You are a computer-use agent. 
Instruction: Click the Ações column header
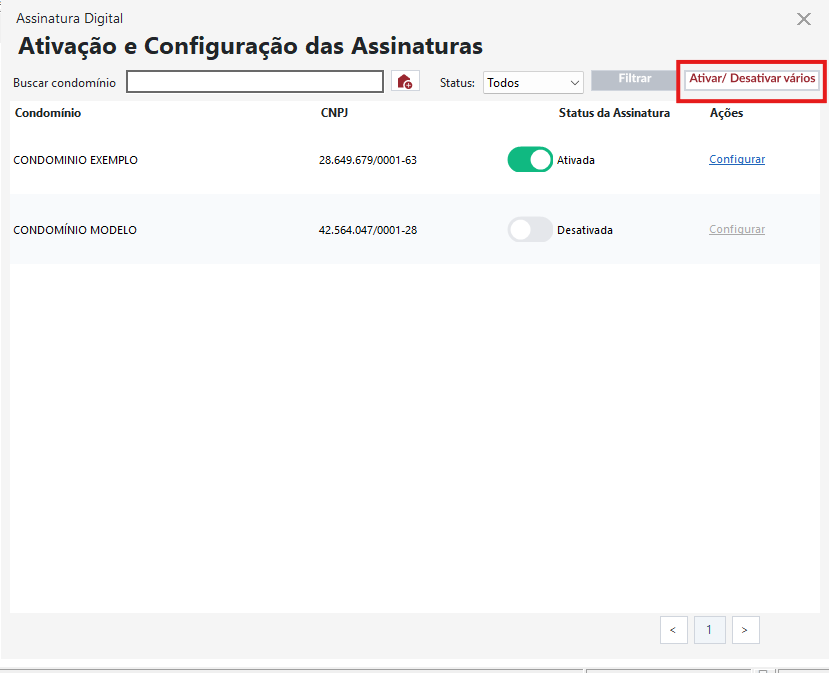(726, 113)
